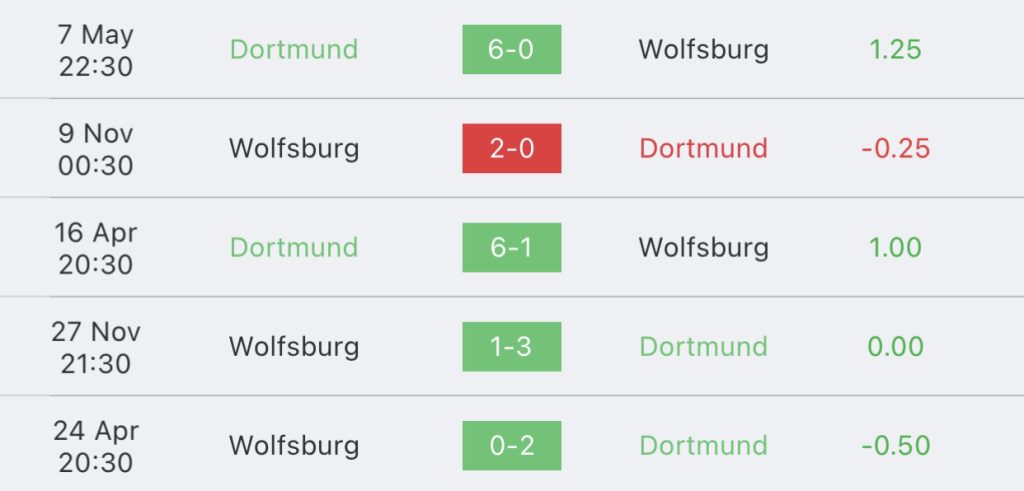Click the 27 Nov 21:30 match date

pyautogui.click(x=95, y=346)
